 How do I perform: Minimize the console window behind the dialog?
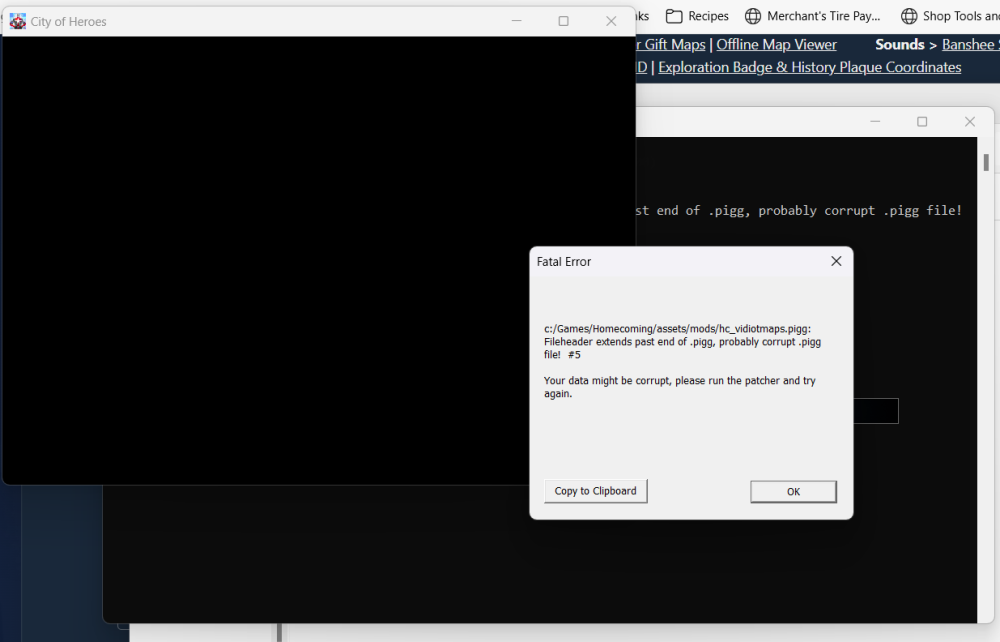(875, 122)
